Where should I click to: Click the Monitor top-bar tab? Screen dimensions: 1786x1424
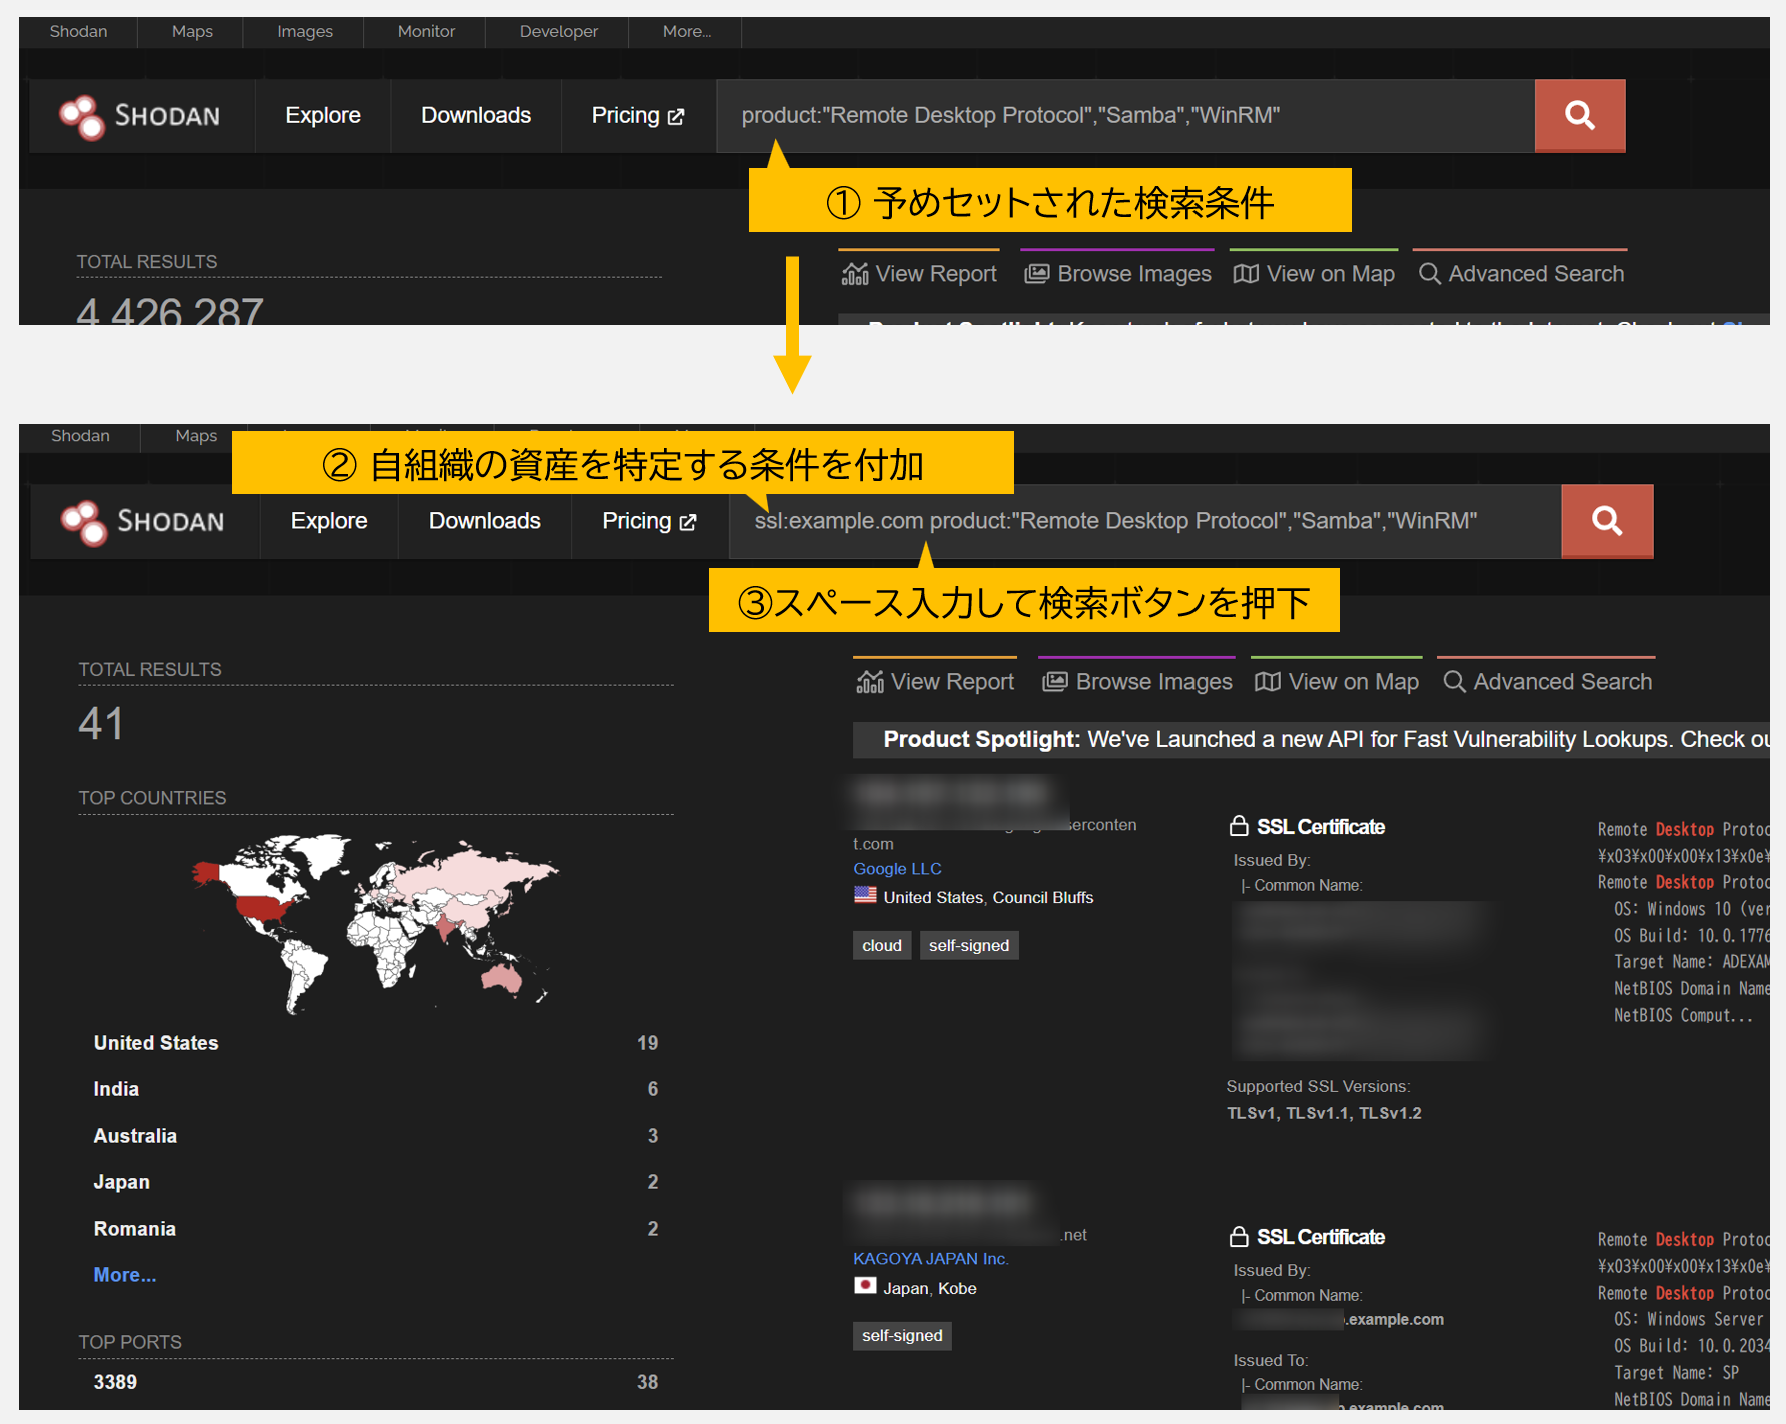tap(426, 31)
